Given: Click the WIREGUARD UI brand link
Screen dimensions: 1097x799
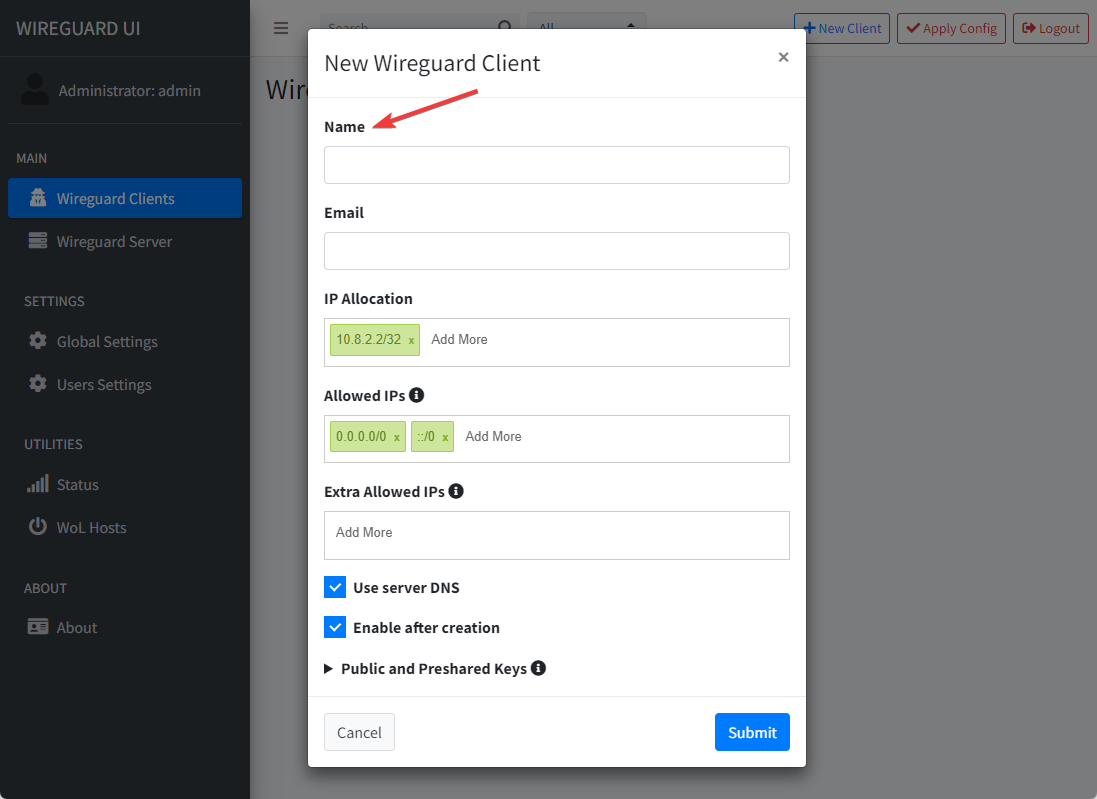Looking at the screenshot, I should point(78,29).
